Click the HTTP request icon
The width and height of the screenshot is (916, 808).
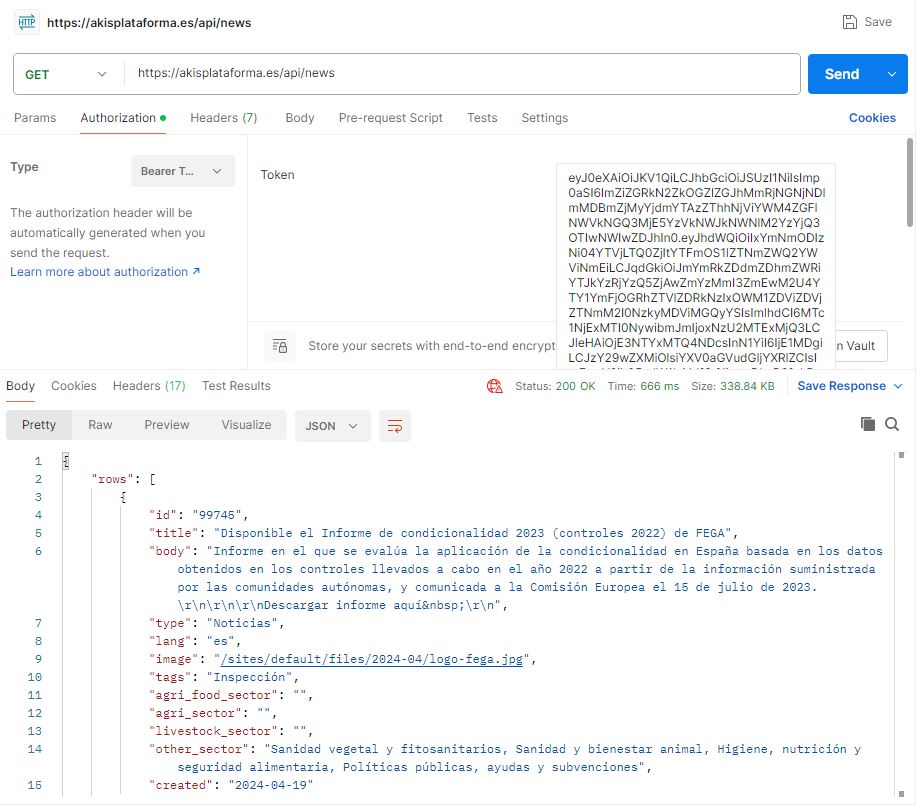pos(26,22)
